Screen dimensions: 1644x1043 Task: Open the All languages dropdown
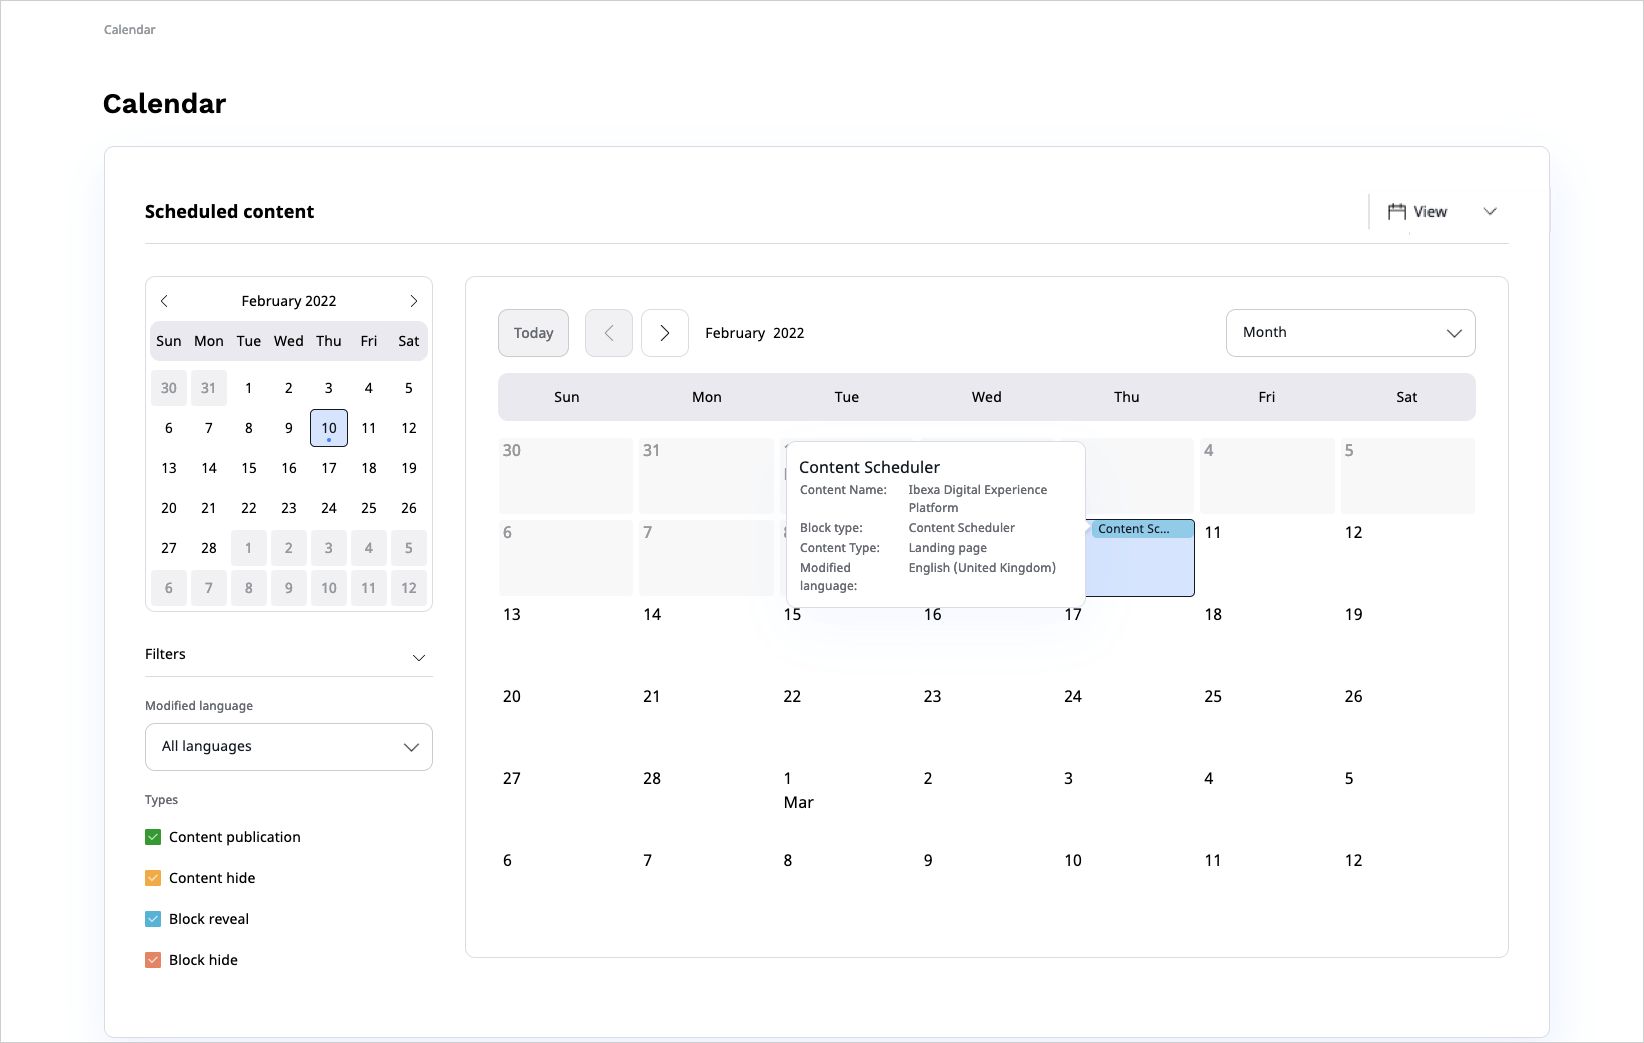[289, 747]
